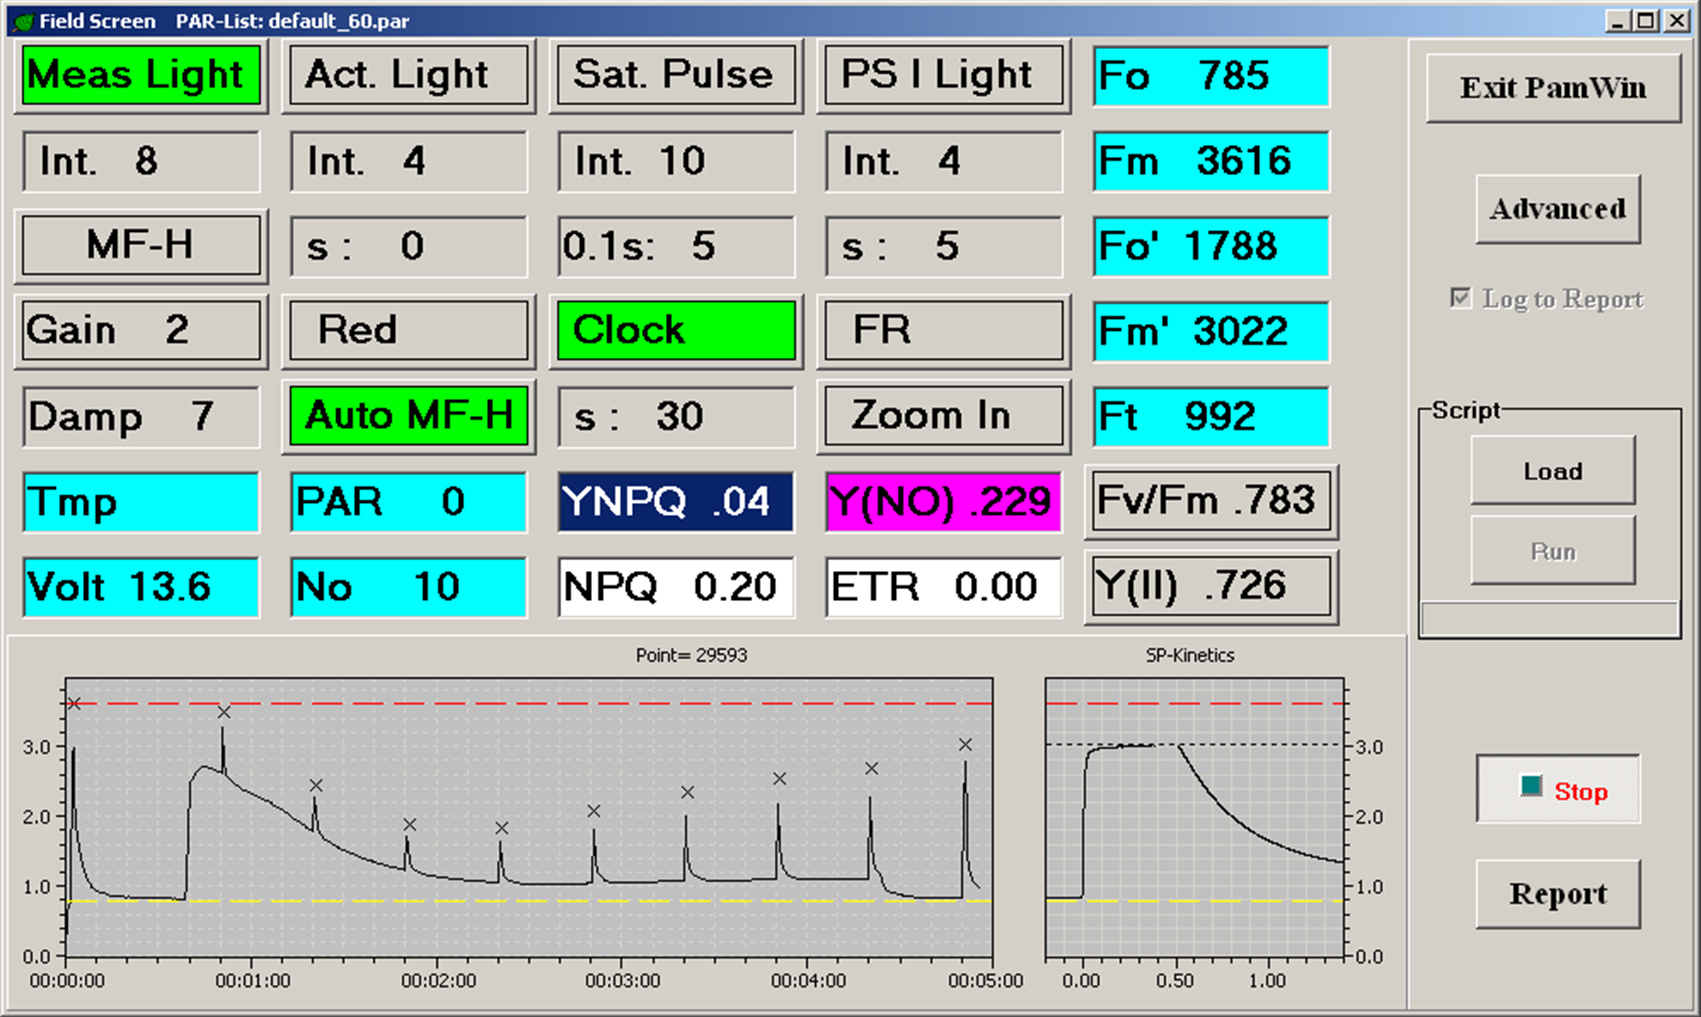Turn on the Act. Light button
Image resolution: width=1701 pixels, height=1017 pixels.
(x=409, y=76)
